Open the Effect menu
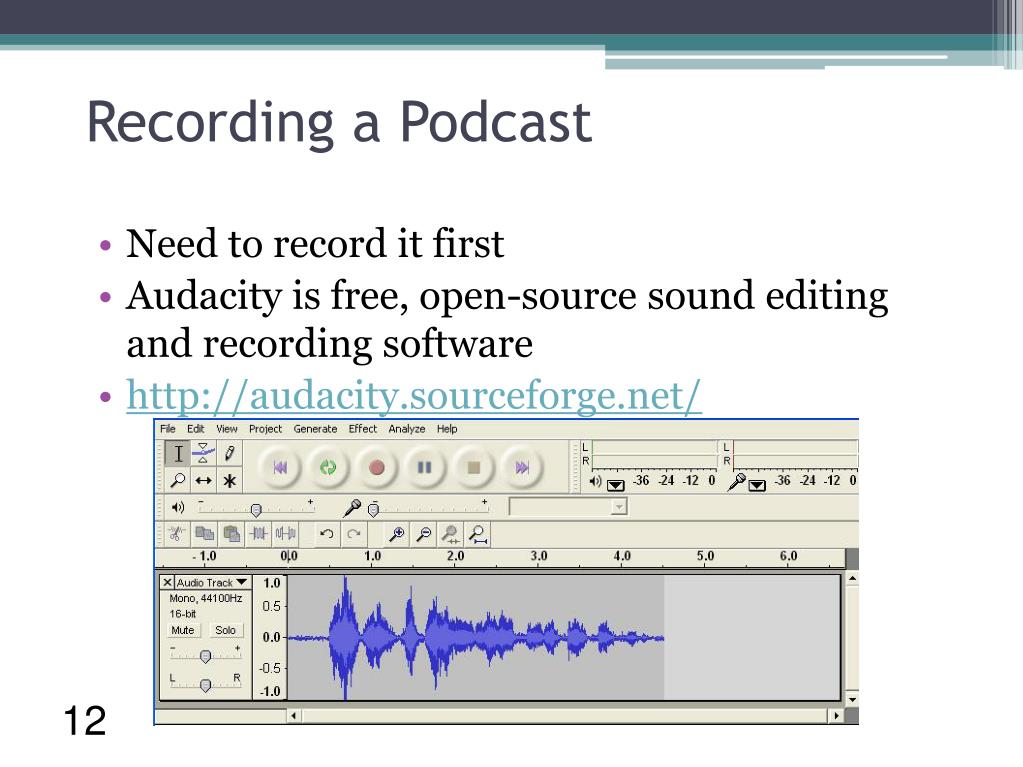 click(363, 429)
